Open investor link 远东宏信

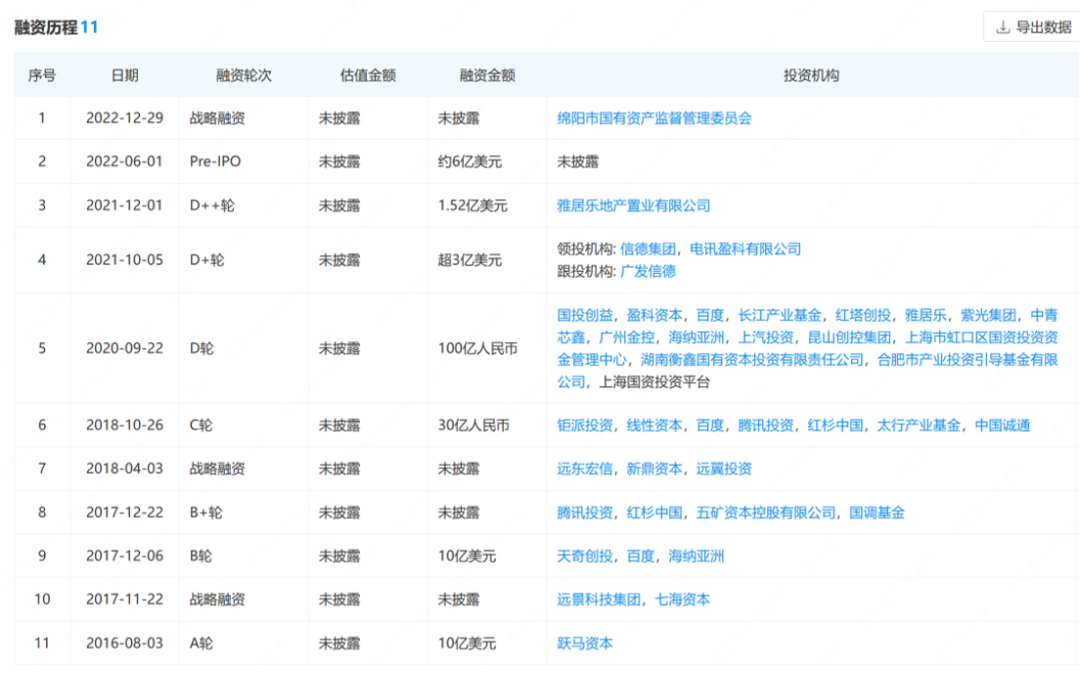[x=585, y=469]
